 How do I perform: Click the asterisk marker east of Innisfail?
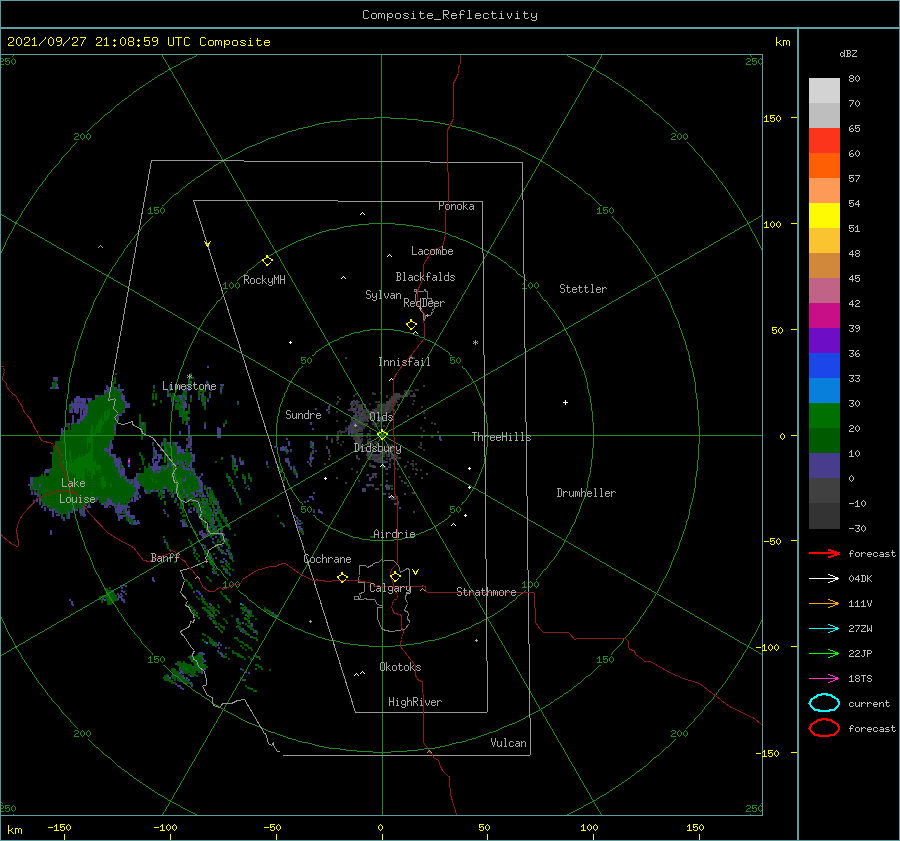tap(475, 343)
